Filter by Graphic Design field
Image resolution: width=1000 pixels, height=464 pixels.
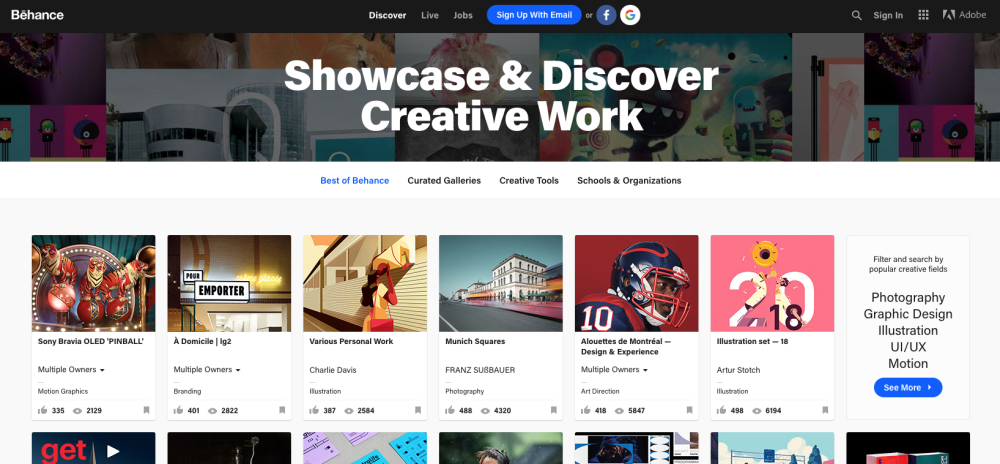point(908,314)
